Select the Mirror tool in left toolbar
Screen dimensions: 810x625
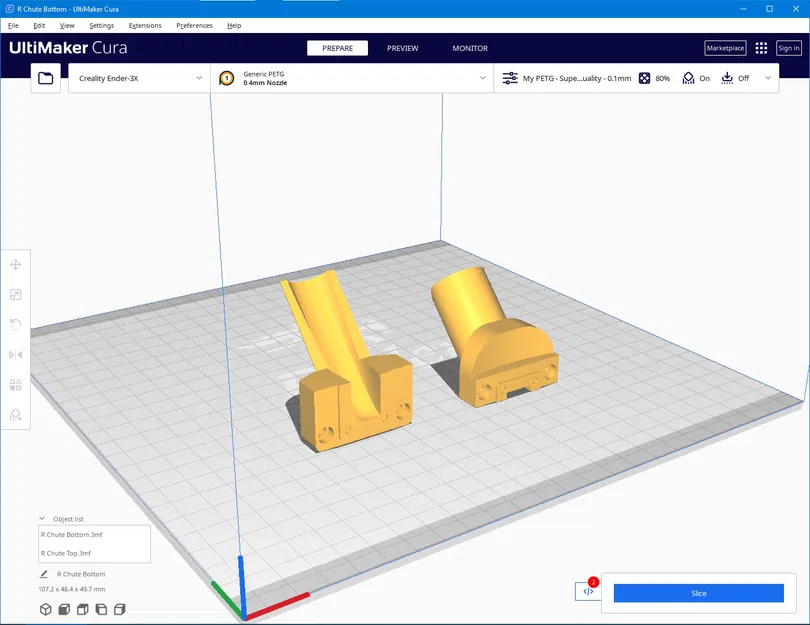[15, 355]
